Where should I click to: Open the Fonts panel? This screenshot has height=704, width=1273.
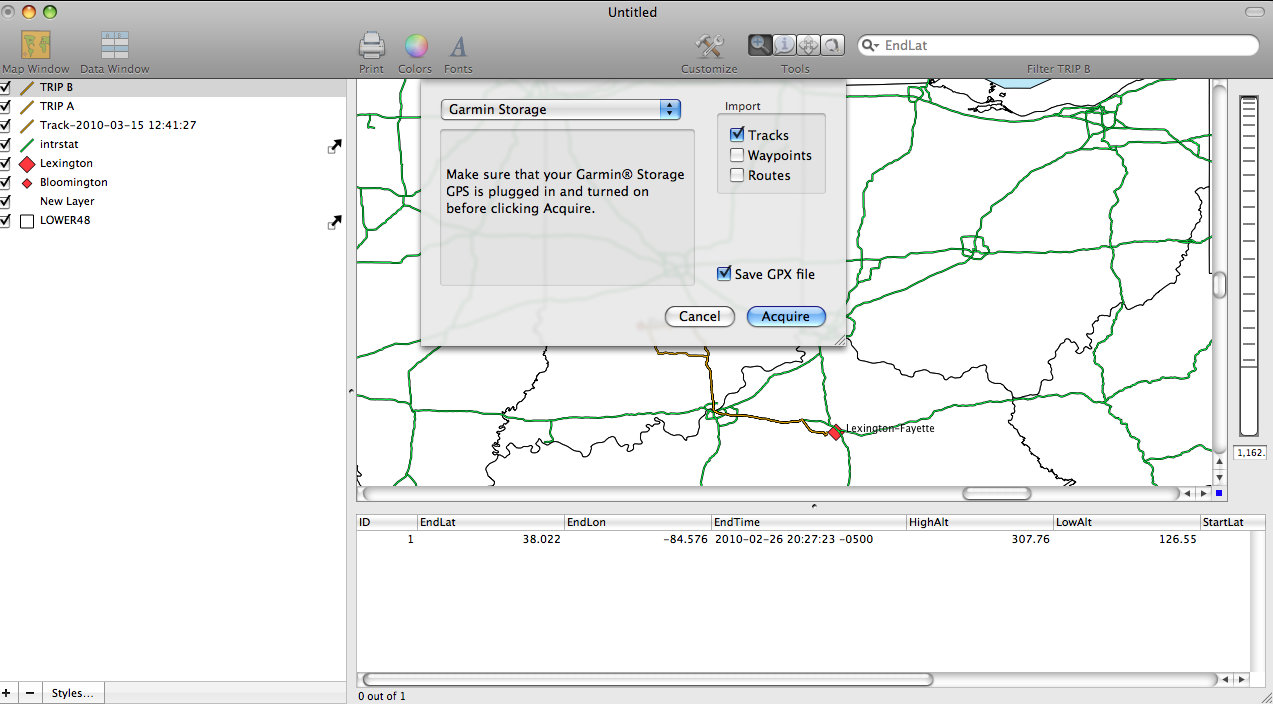click(x=458, y=47)
